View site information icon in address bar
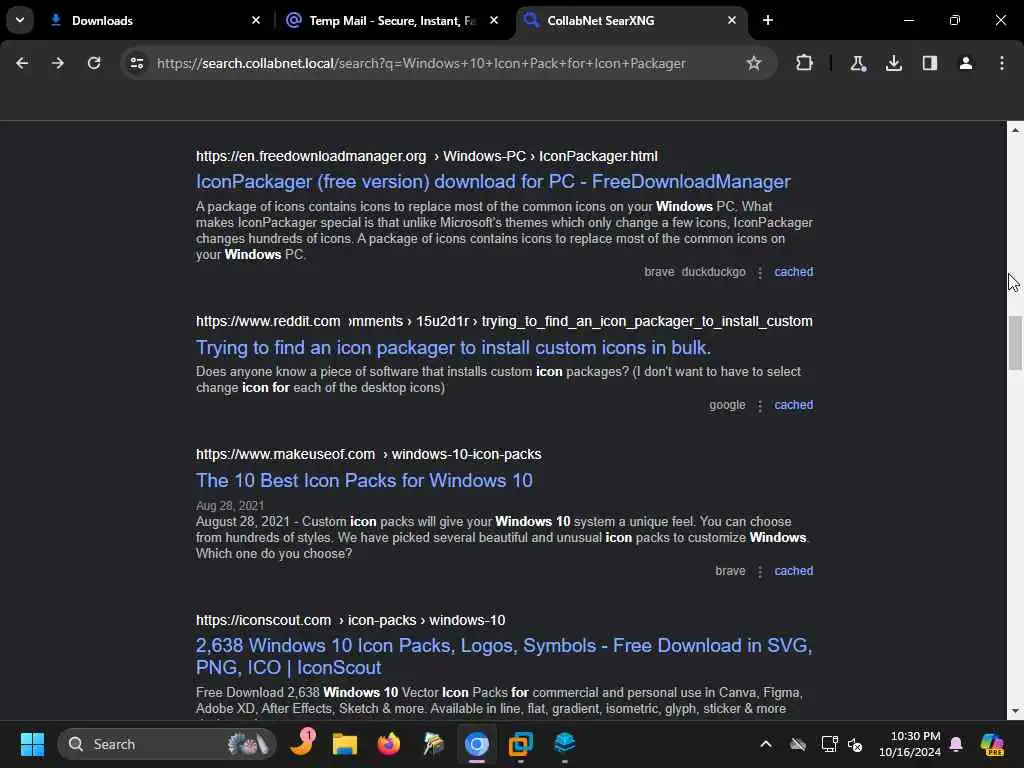Screen dimensions: 1024x768 pos(136,63)
